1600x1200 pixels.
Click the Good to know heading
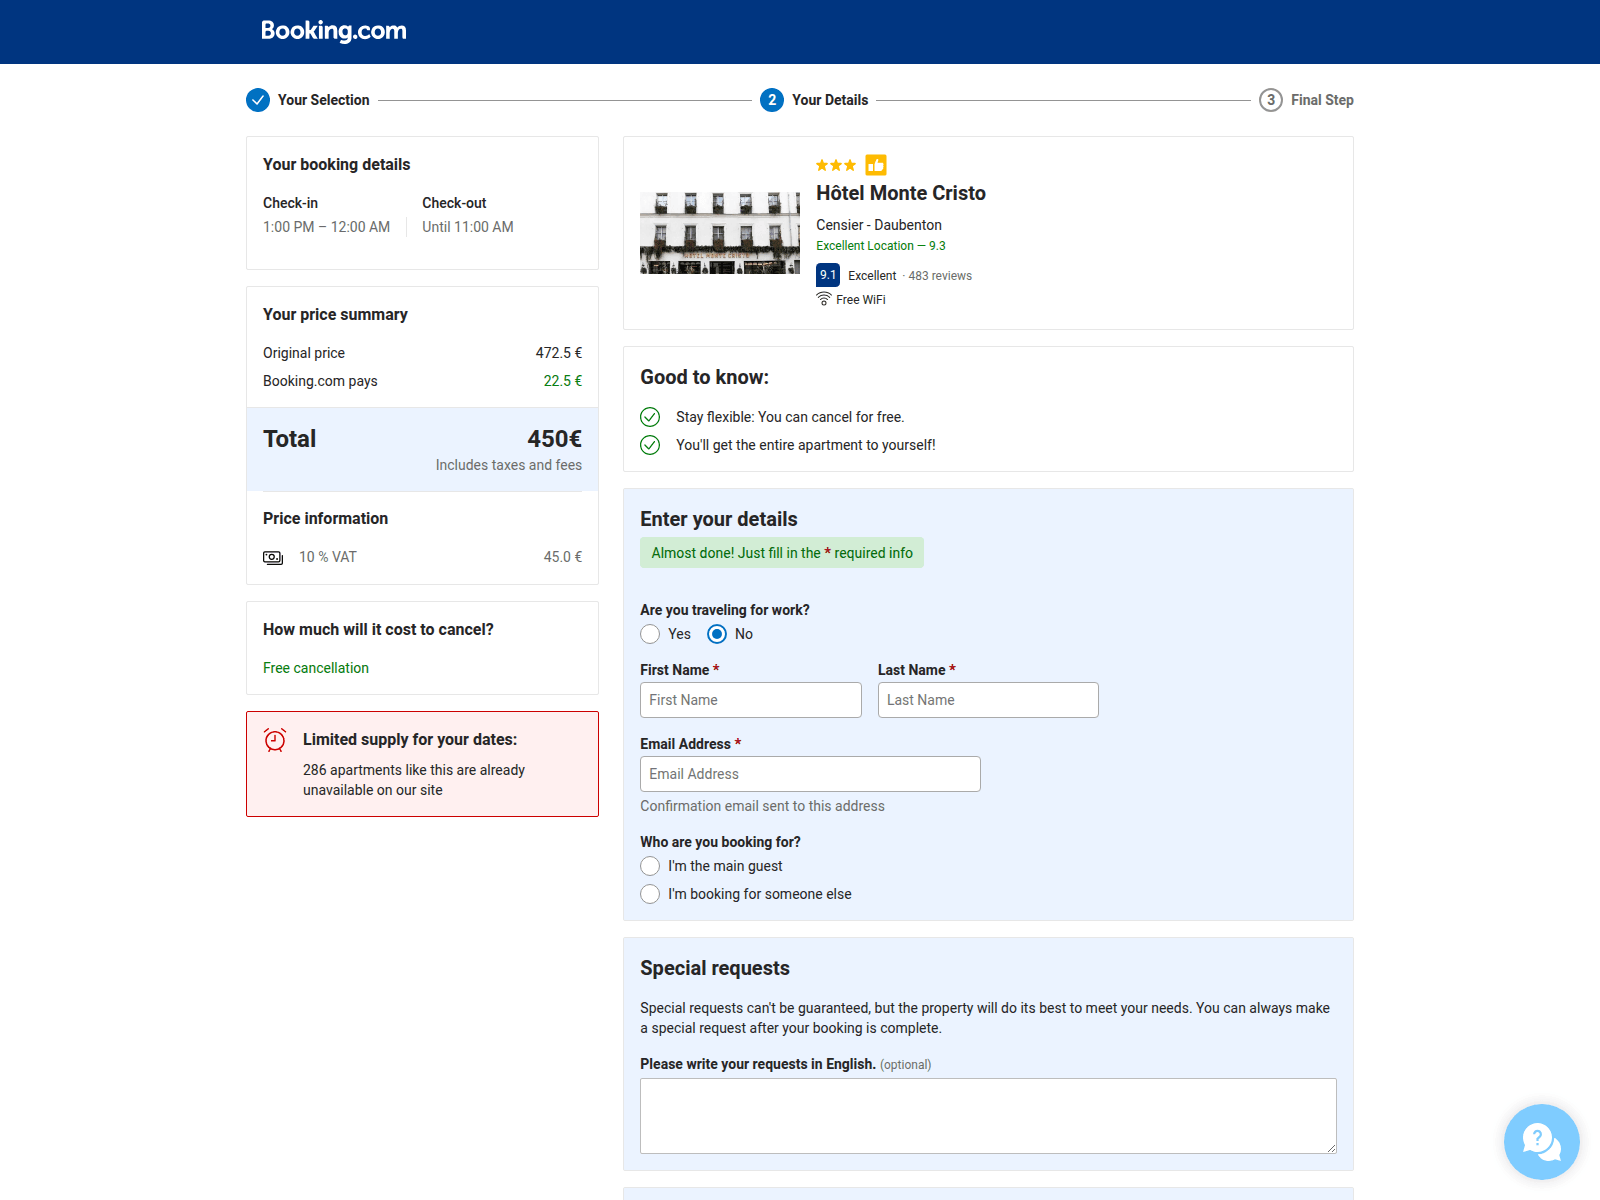(704, 377)
